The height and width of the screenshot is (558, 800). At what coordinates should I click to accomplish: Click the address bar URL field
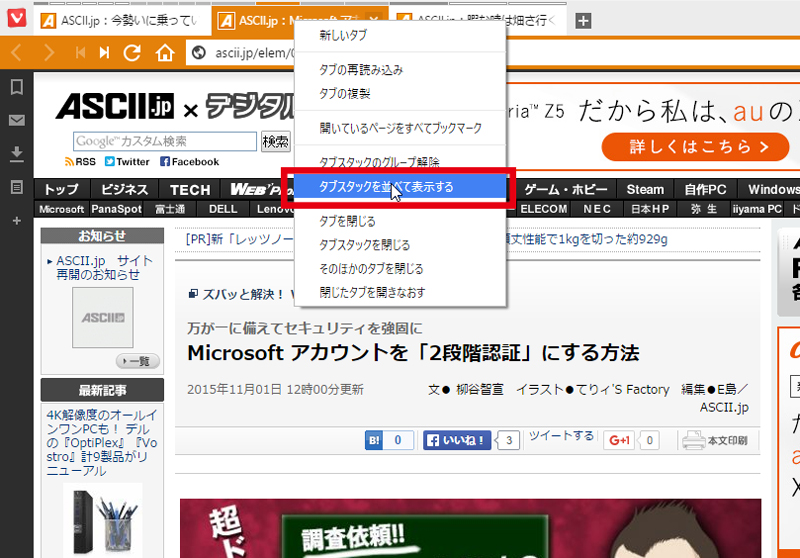pos(240,53)
